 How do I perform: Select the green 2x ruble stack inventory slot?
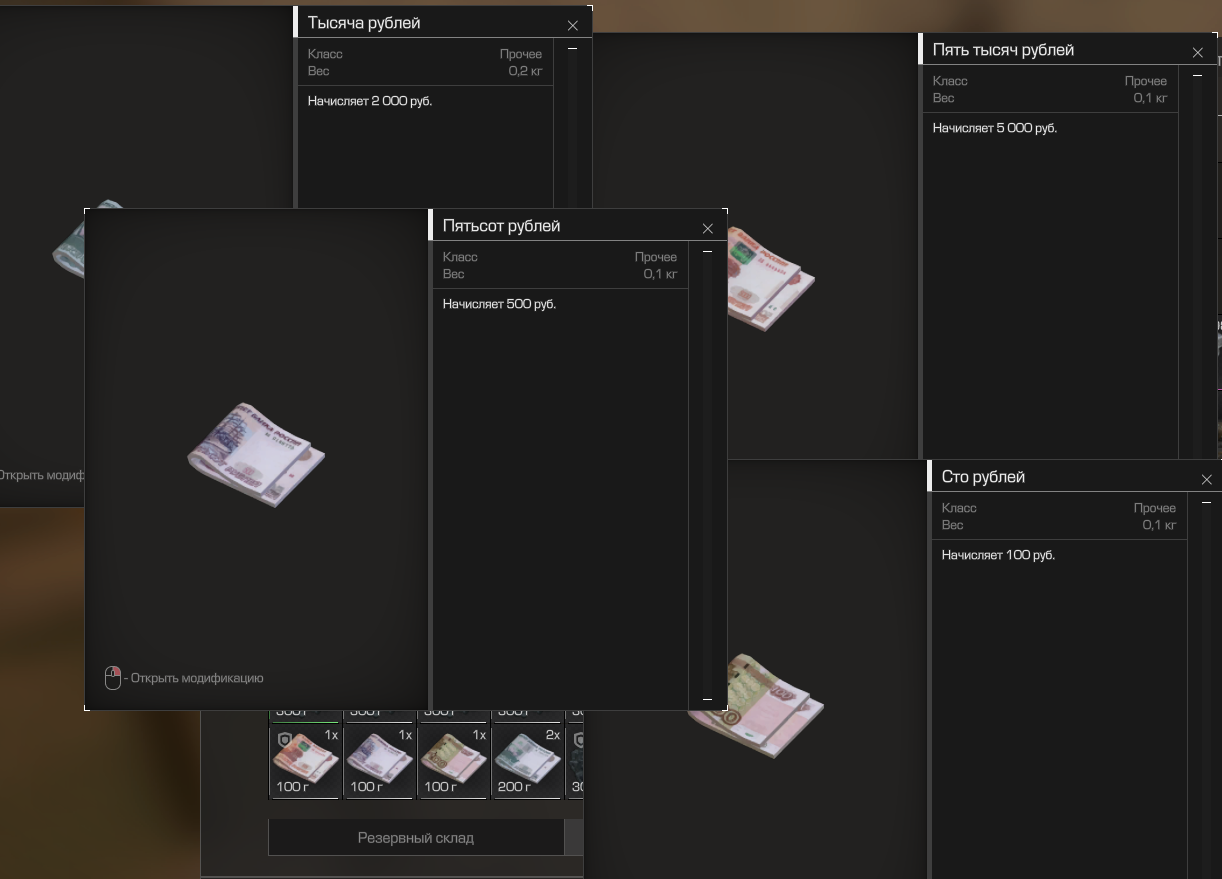(527, 761)
